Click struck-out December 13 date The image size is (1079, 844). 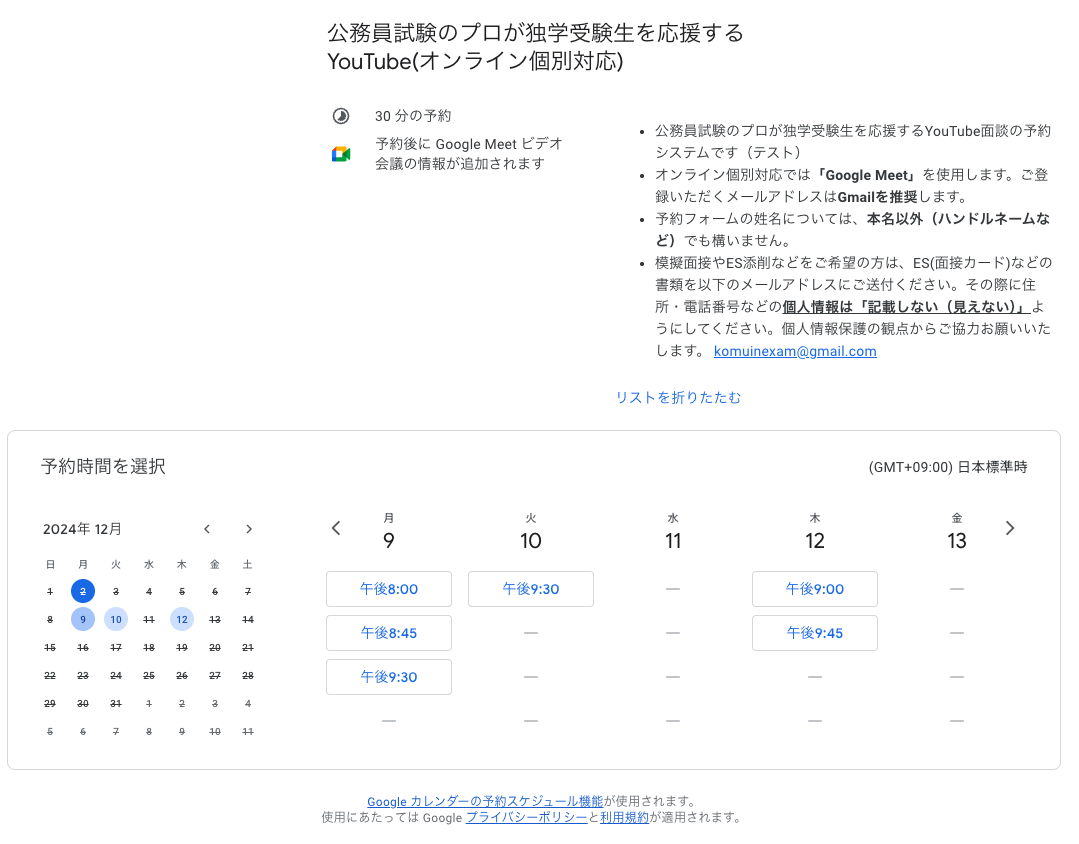click(x=215, y=620)
